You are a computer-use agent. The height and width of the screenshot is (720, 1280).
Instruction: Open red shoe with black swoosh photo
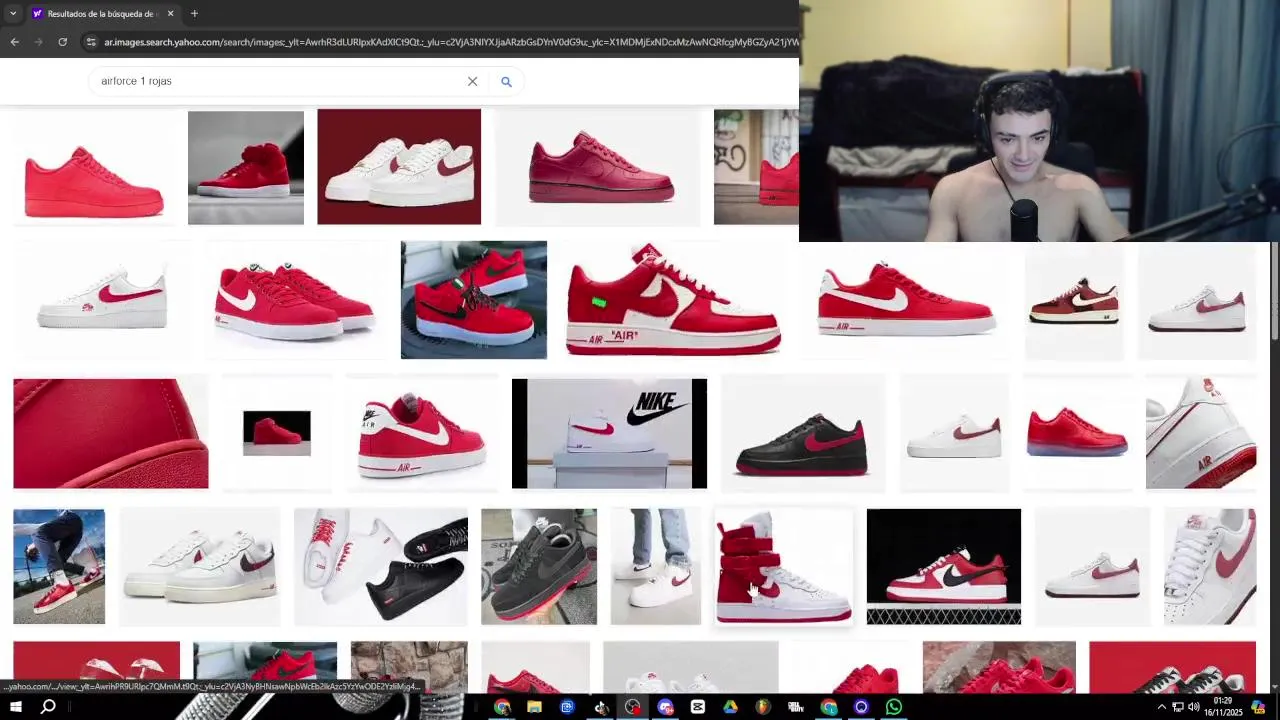coord(474,300)
